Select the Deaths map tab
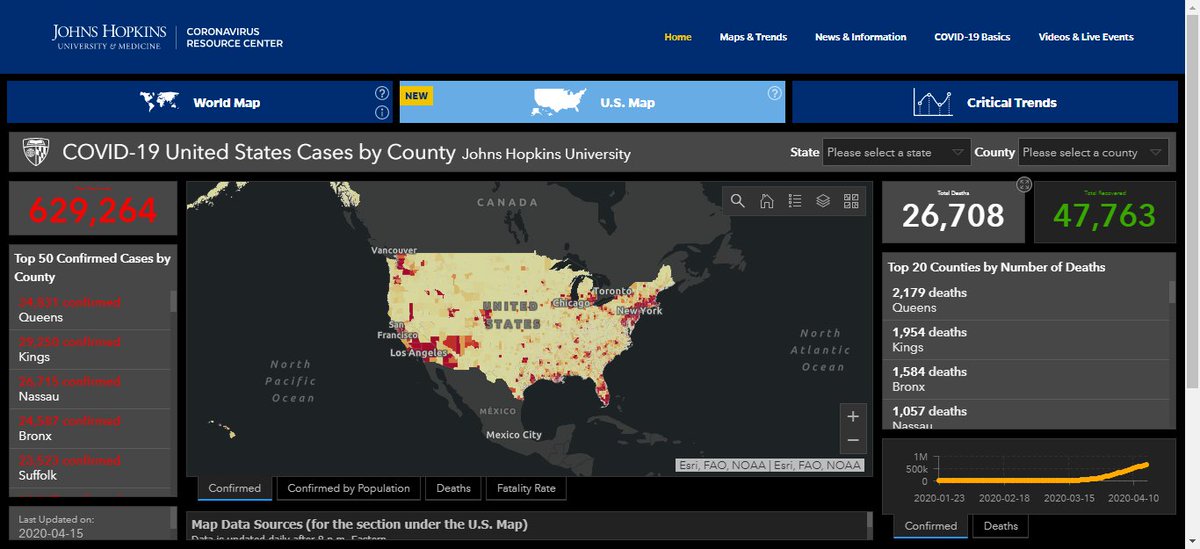The height and width of the screenshot is (549, 1200). click(x=453, y=488)
